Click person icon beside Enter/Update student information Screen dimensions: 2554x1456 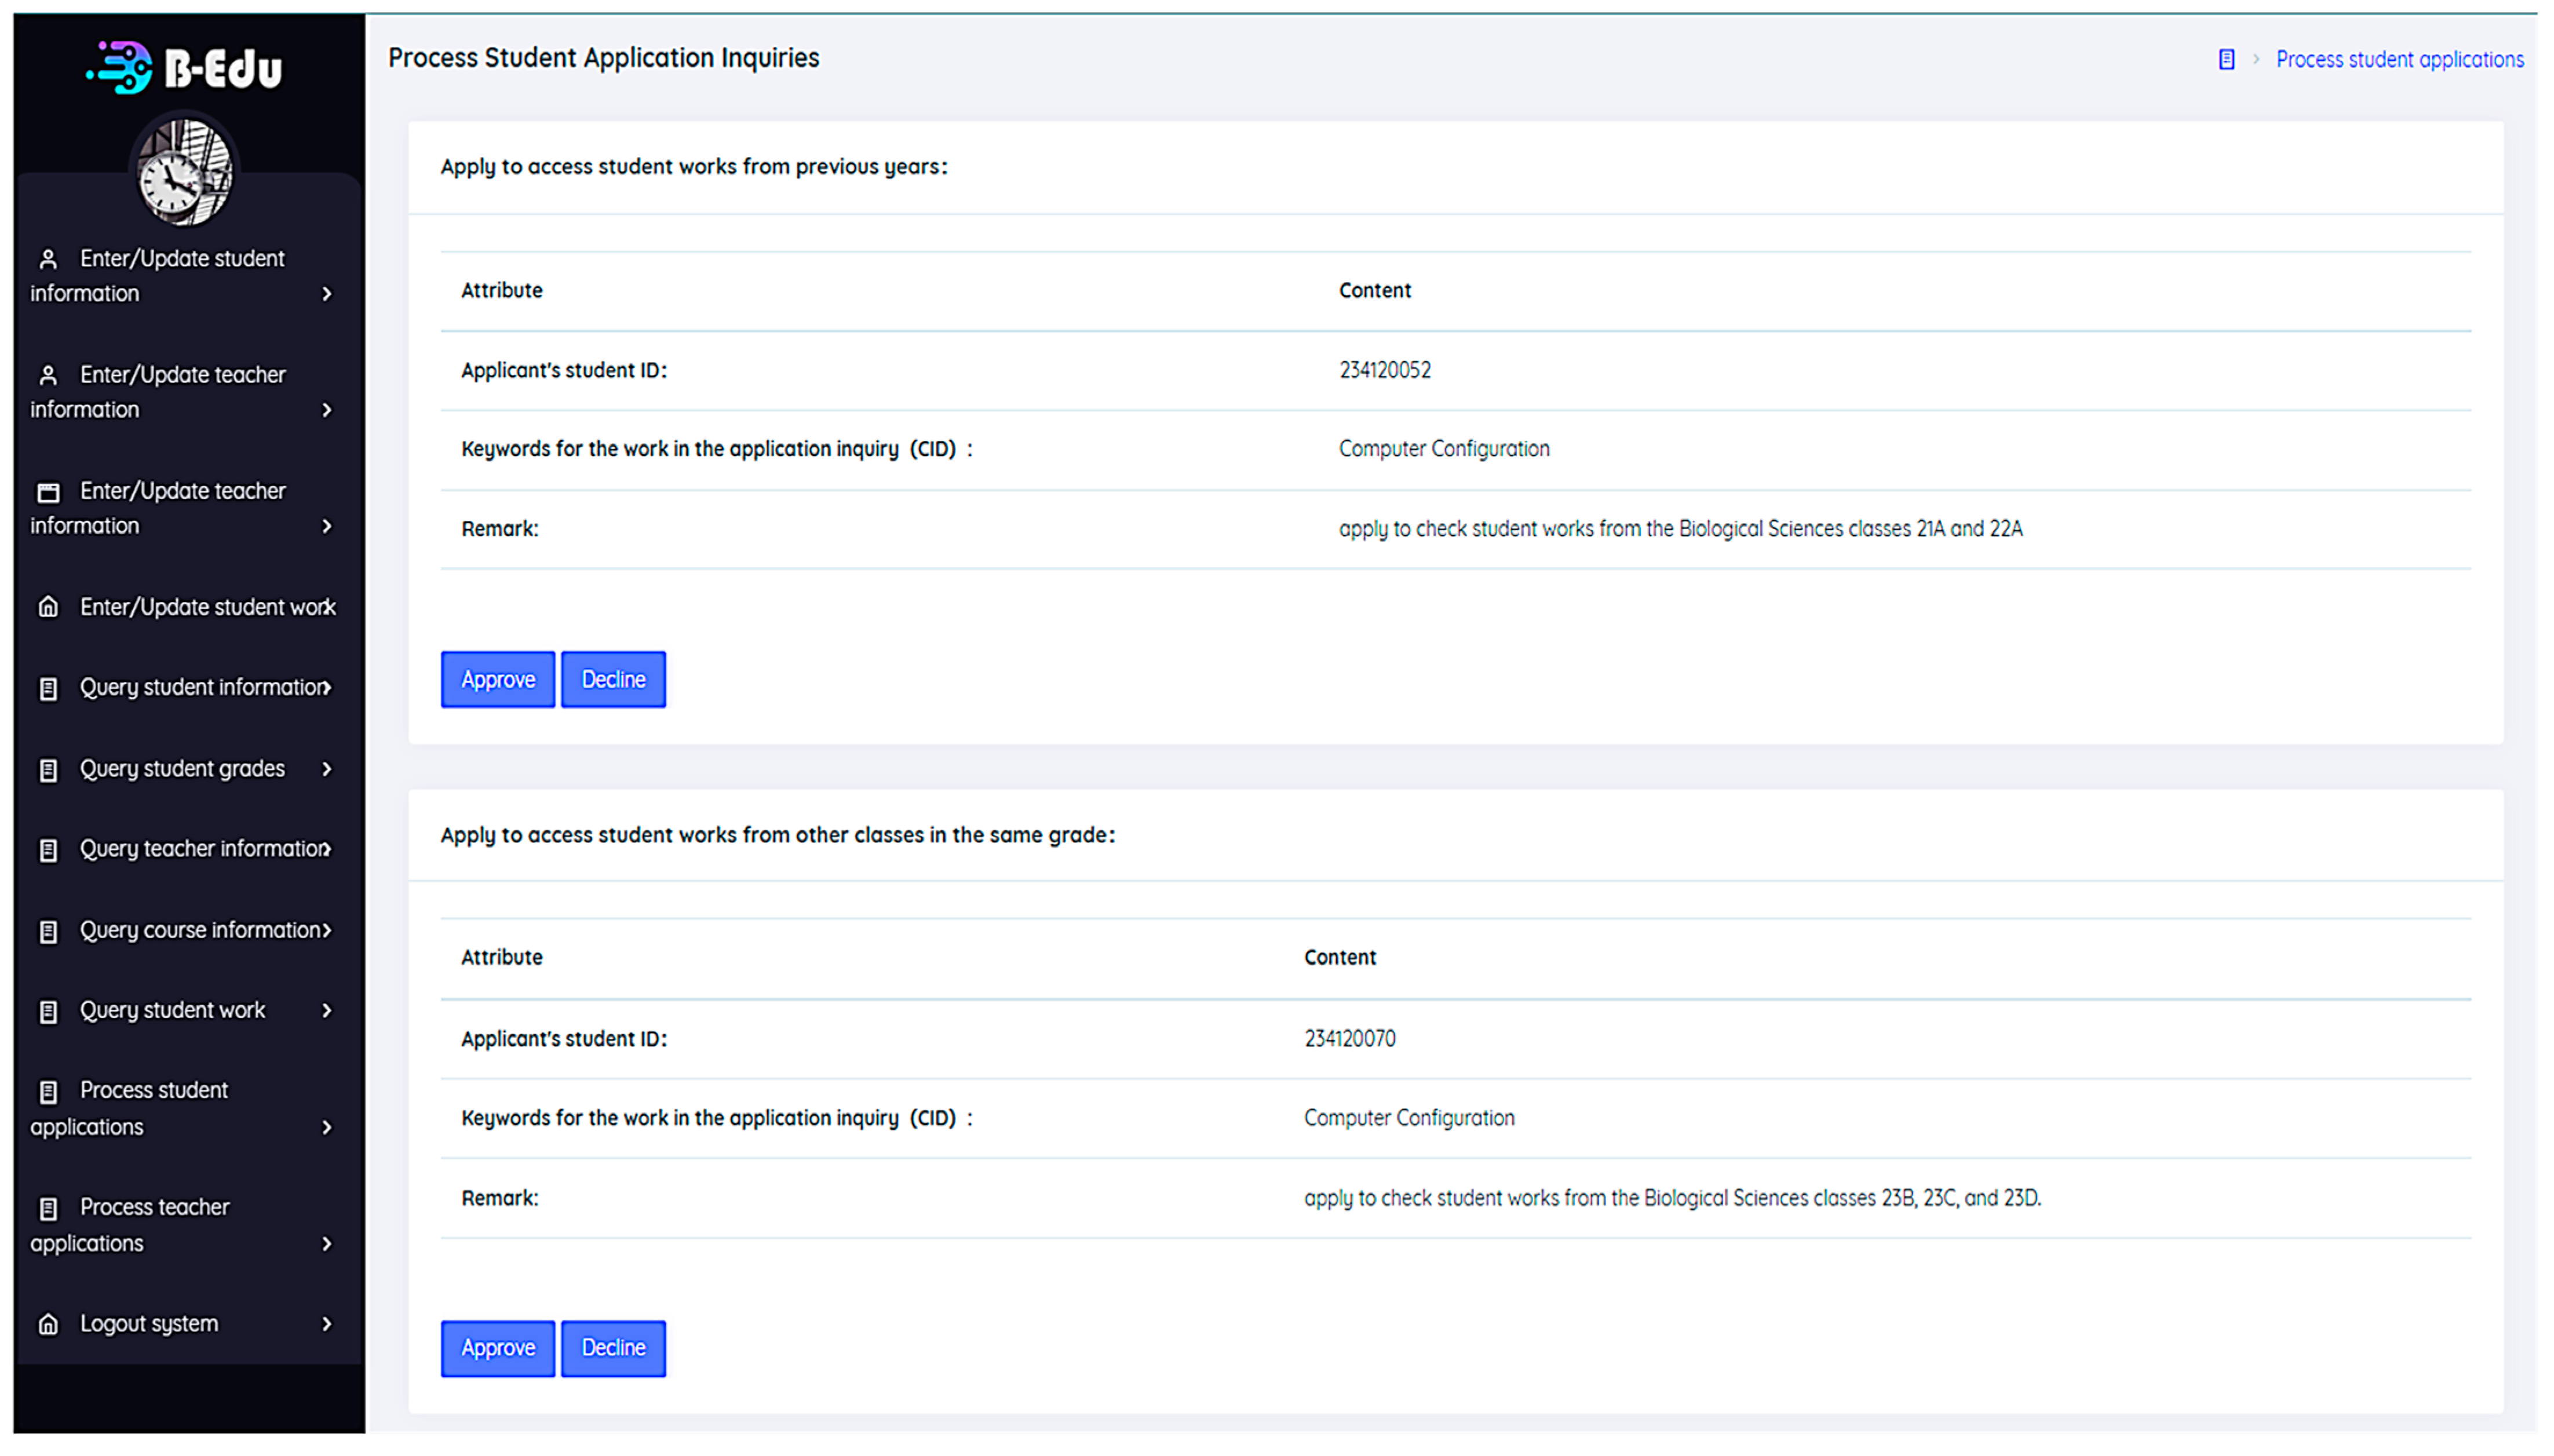pos(48,259)
